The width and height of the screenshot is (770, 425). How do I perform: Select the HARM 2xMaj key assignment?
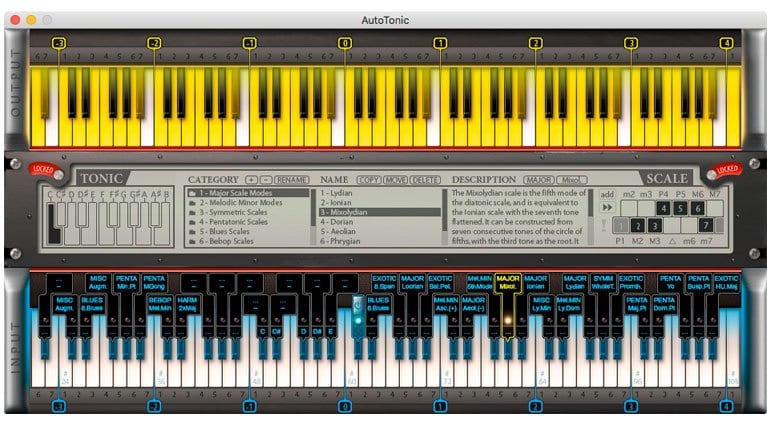pyautogui.click(x=187, y=304)
